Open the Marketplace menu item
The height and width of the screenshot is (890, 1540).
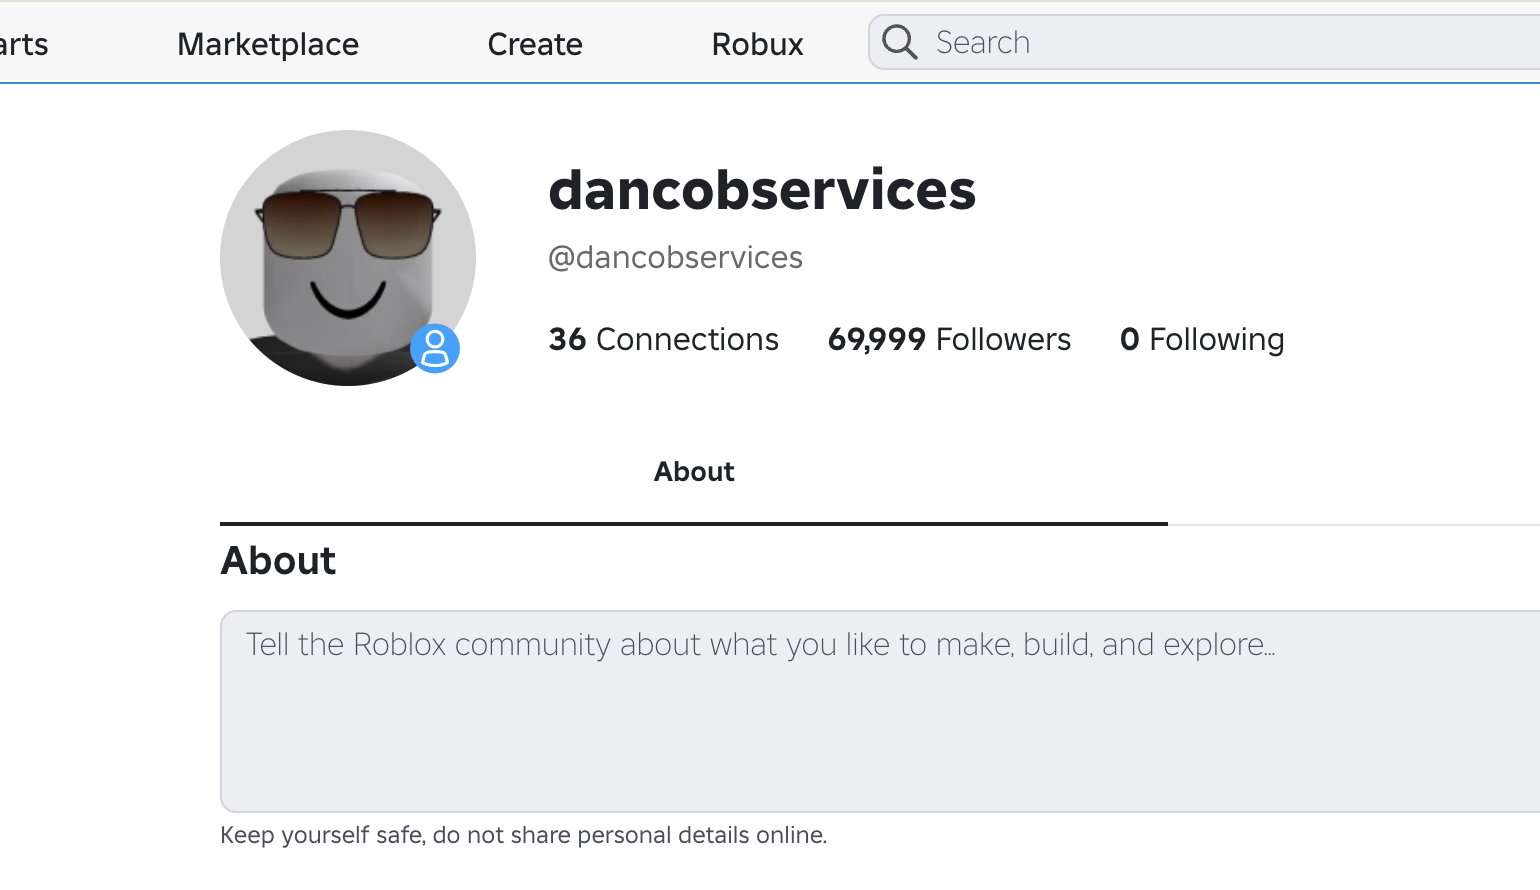point(268,44)
